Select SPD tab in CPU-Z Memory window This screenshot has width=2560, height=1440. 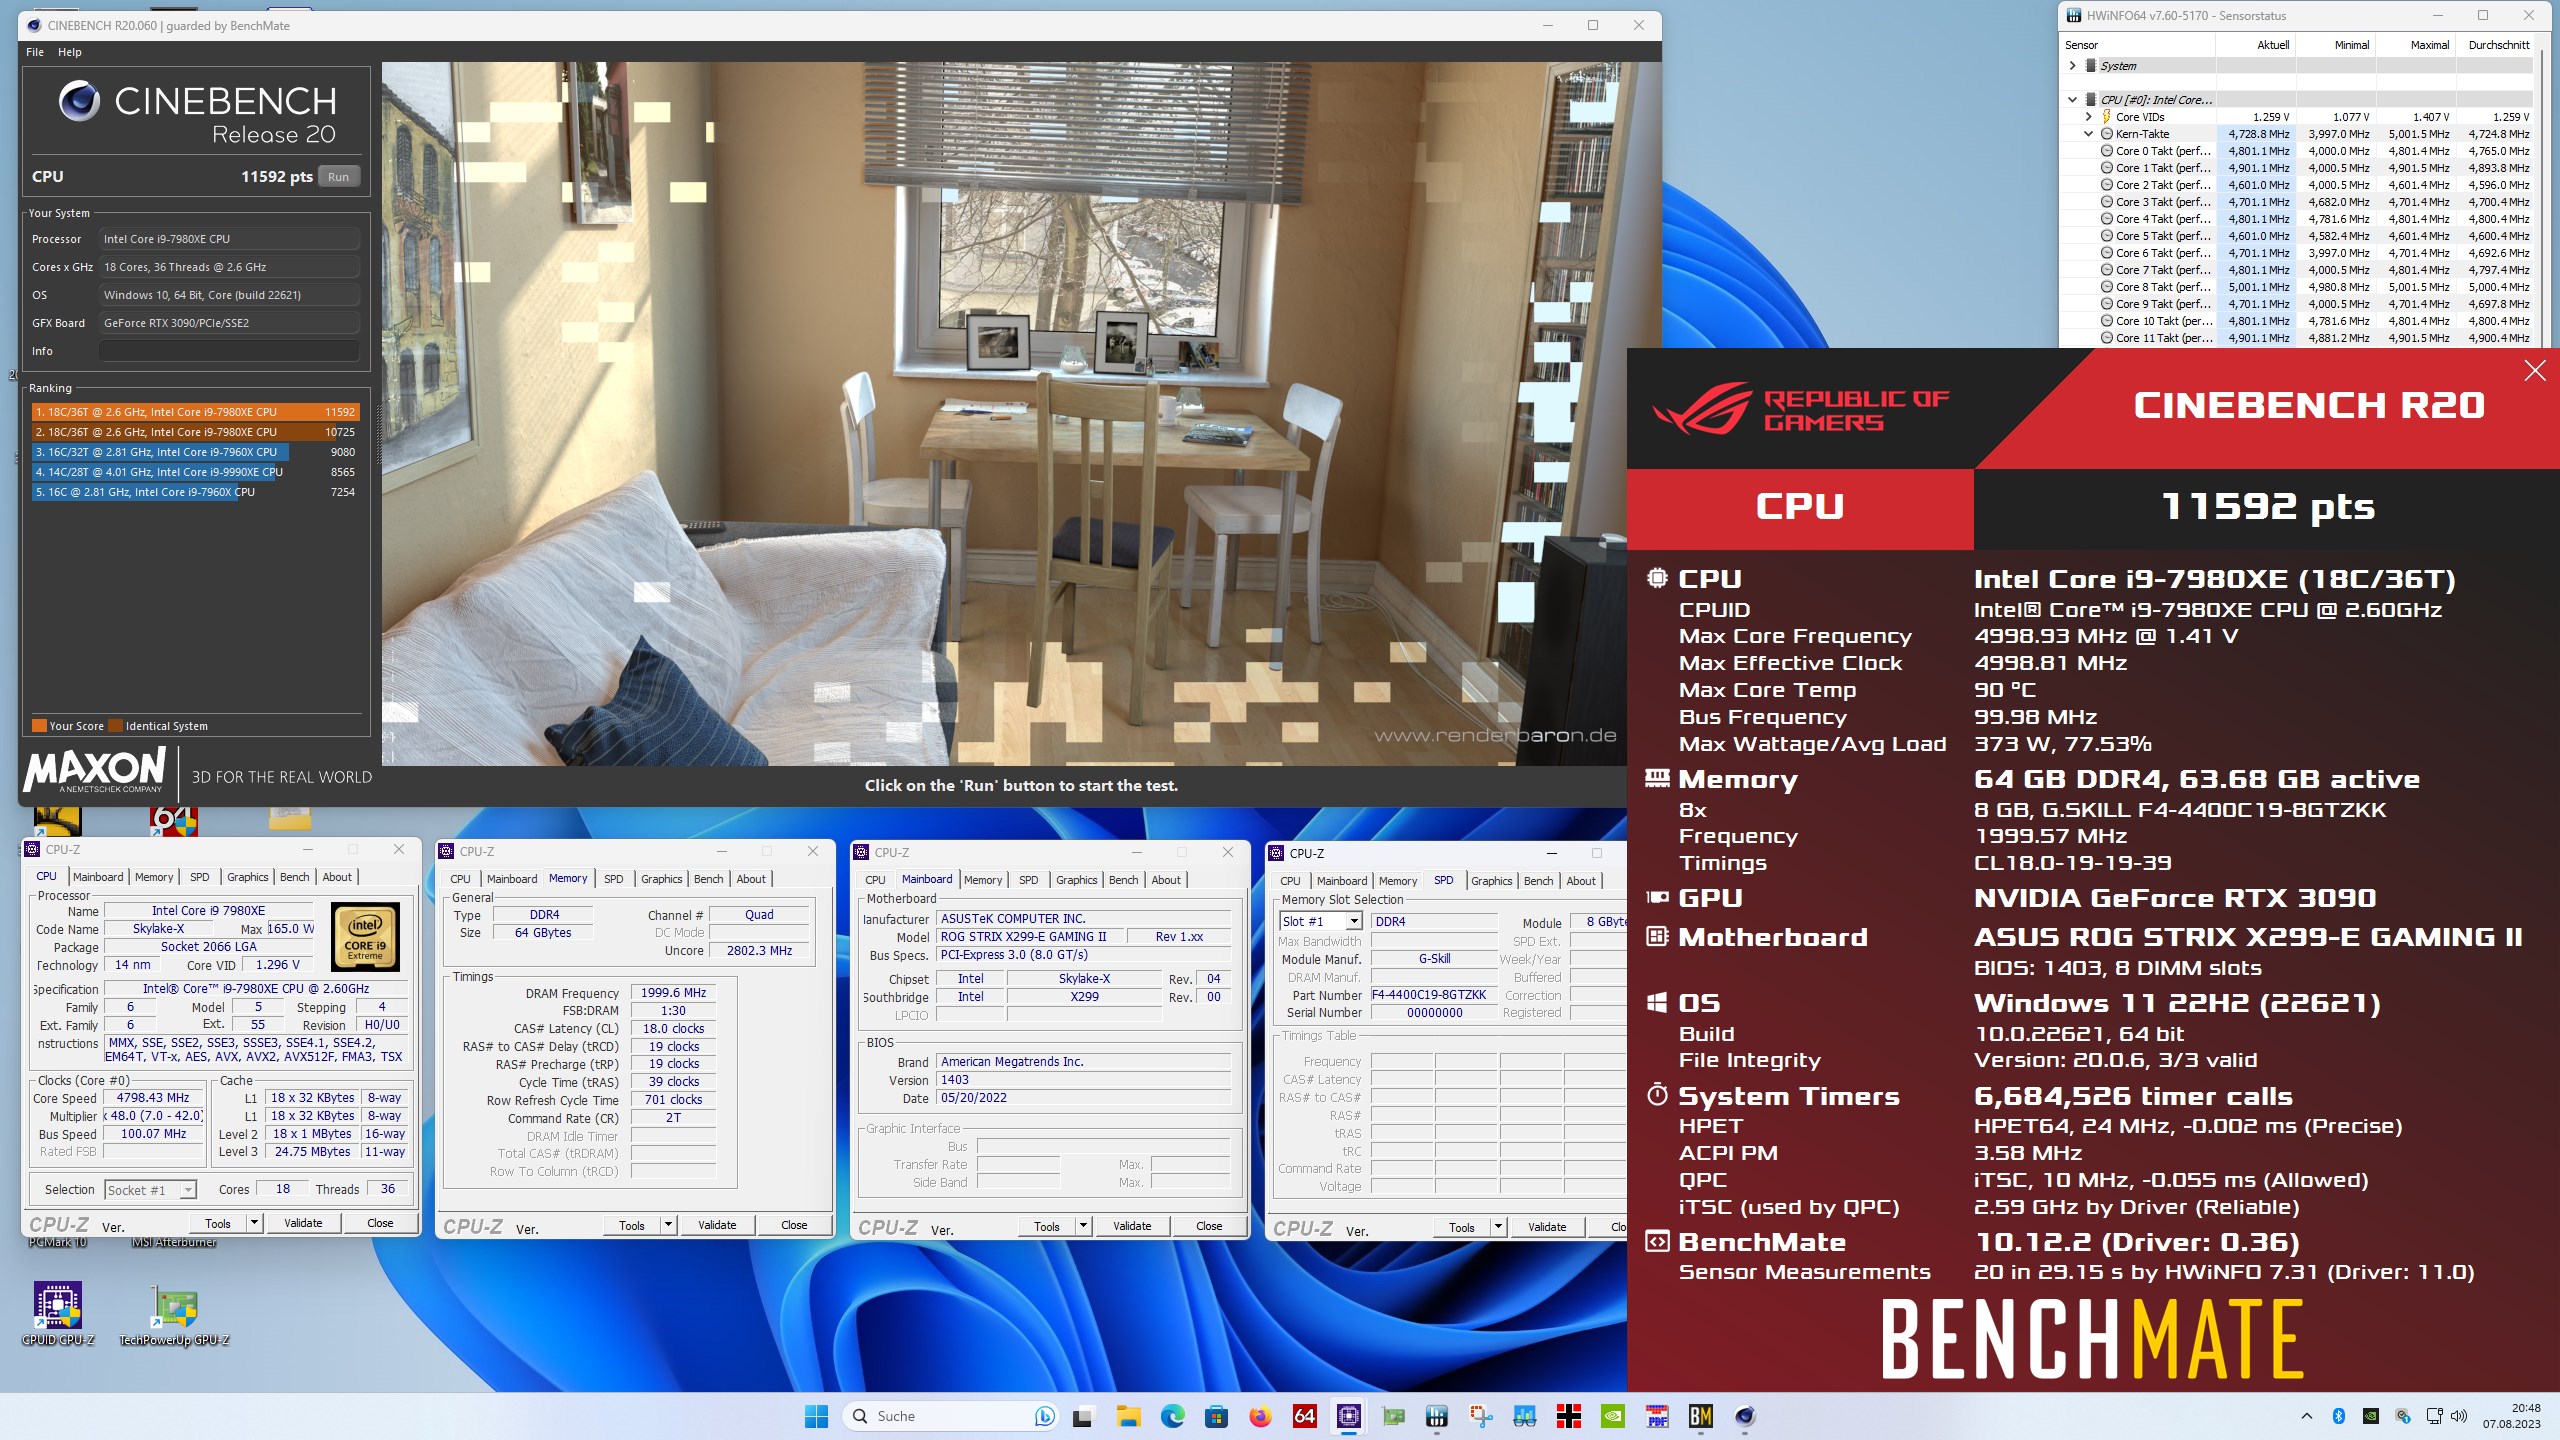point(614,879)
